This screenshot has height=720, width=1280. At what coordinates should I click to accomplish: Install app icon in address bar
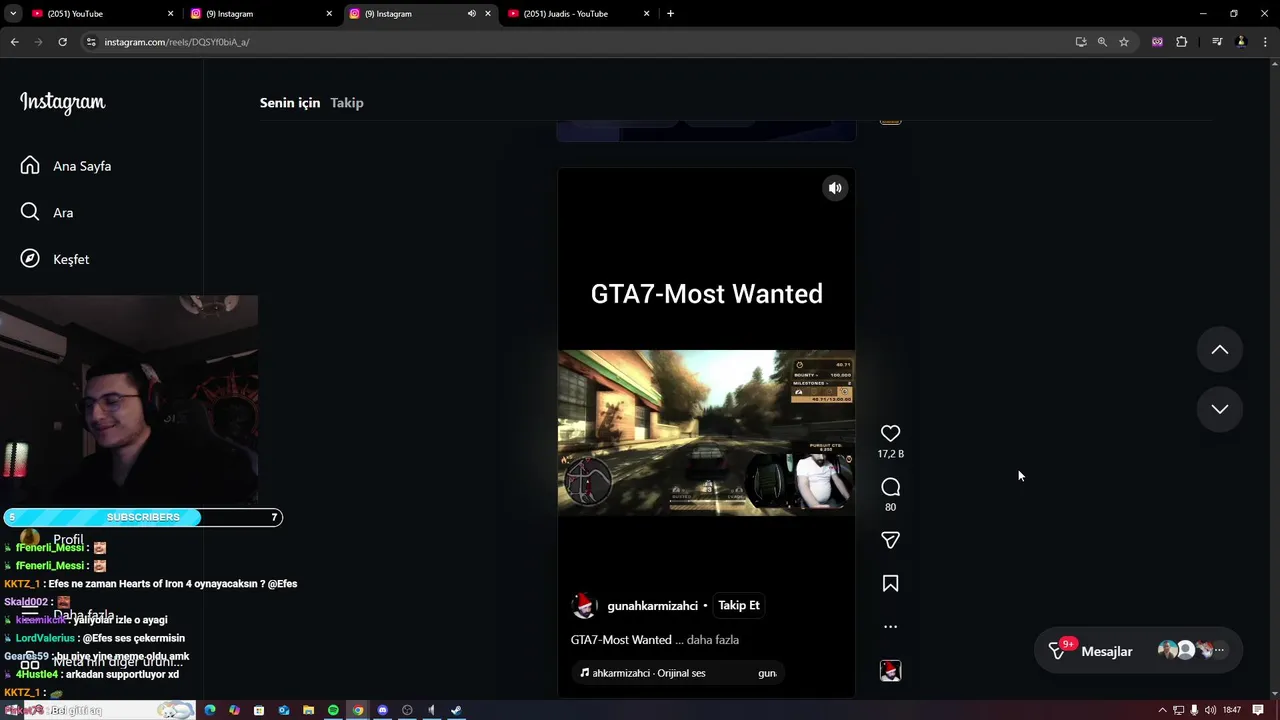(x=1081, y=42)
